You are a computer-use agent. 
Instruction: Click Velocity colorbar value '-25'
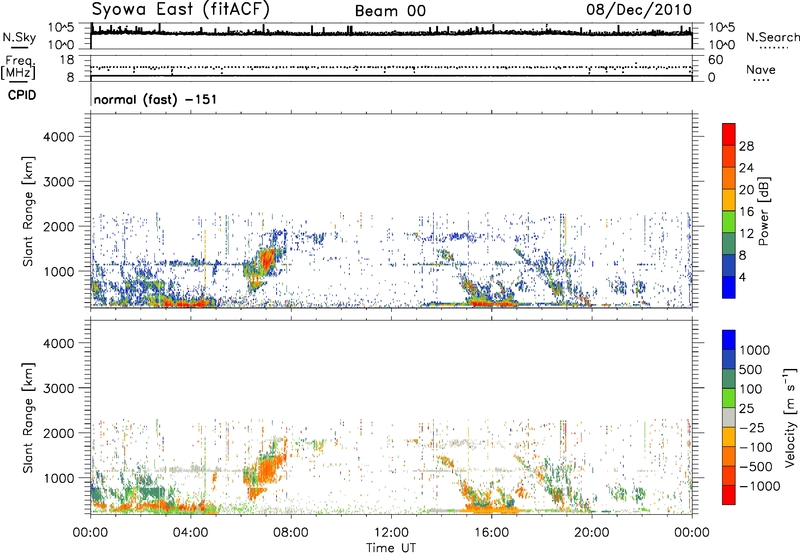[752, 427]
